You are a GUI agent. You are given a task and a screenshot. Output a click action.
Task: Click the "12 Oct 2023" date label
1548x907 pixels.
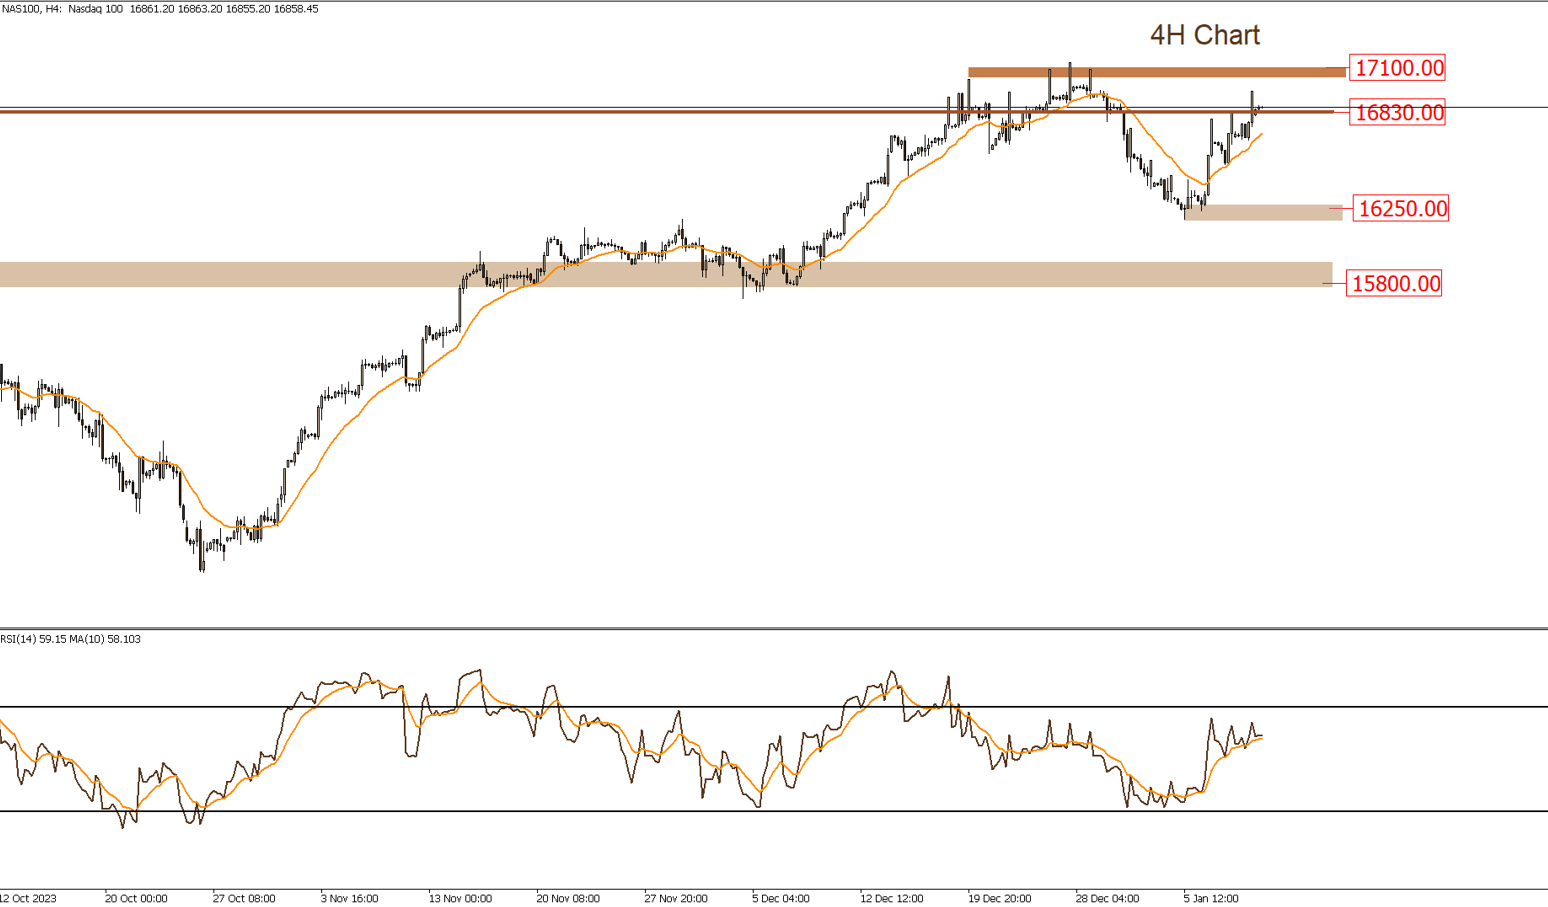29,898
